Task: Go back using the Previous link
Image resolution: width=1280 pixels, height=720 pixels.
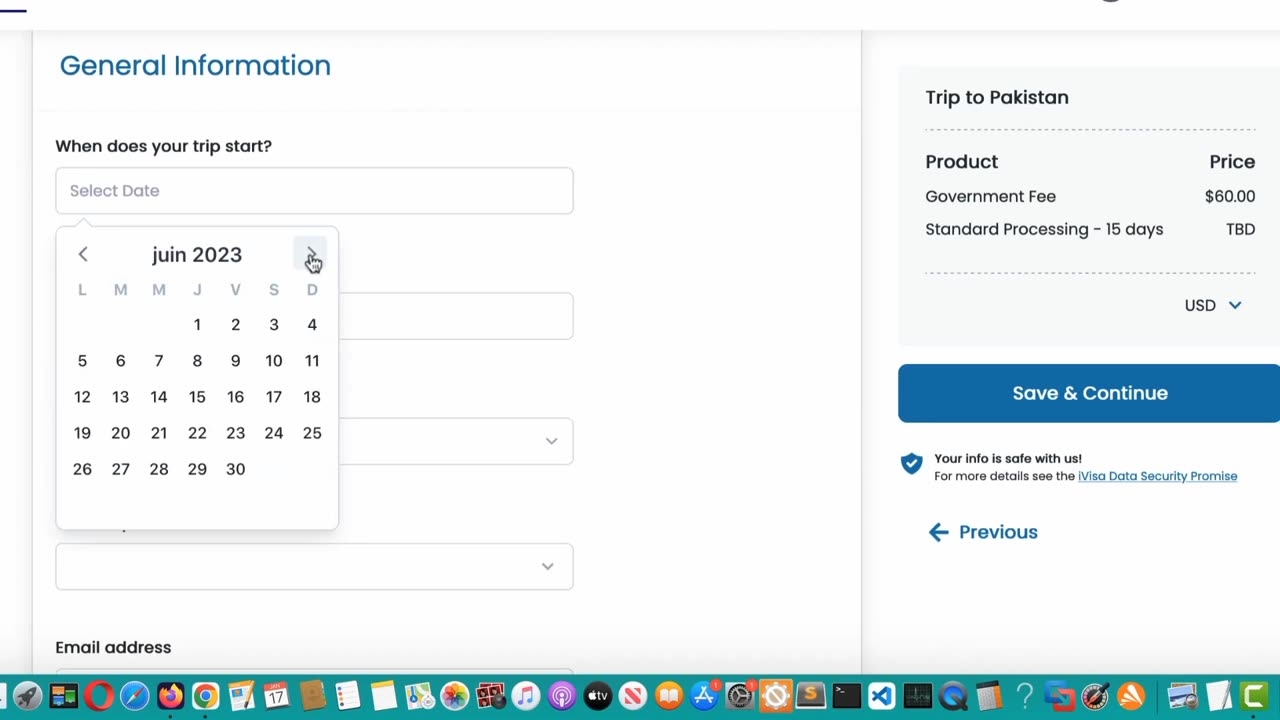Action: (997, 532)
